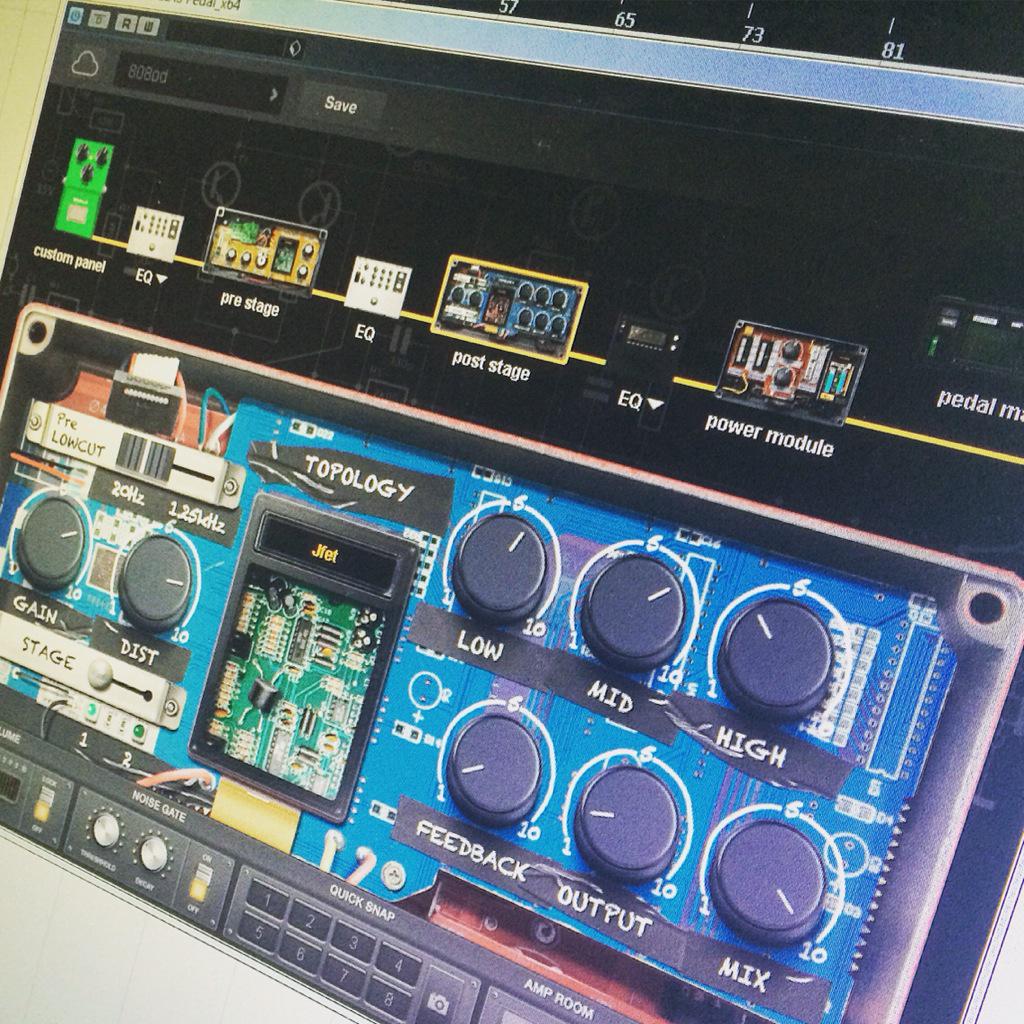Click the Save button
Image resolution: width=1024 pixels, height=1024 pixels.
(341, 104)
